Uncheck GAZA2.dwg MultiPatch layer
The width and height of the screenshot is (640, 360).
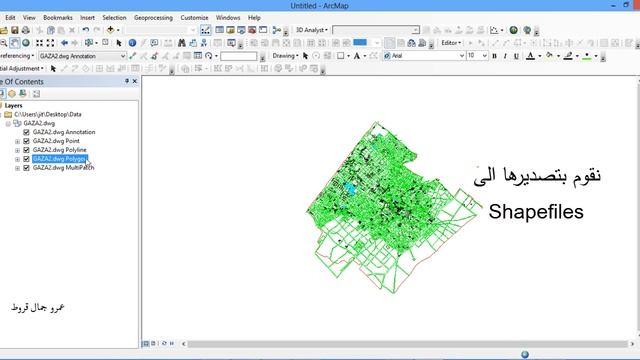pos(27,168)
